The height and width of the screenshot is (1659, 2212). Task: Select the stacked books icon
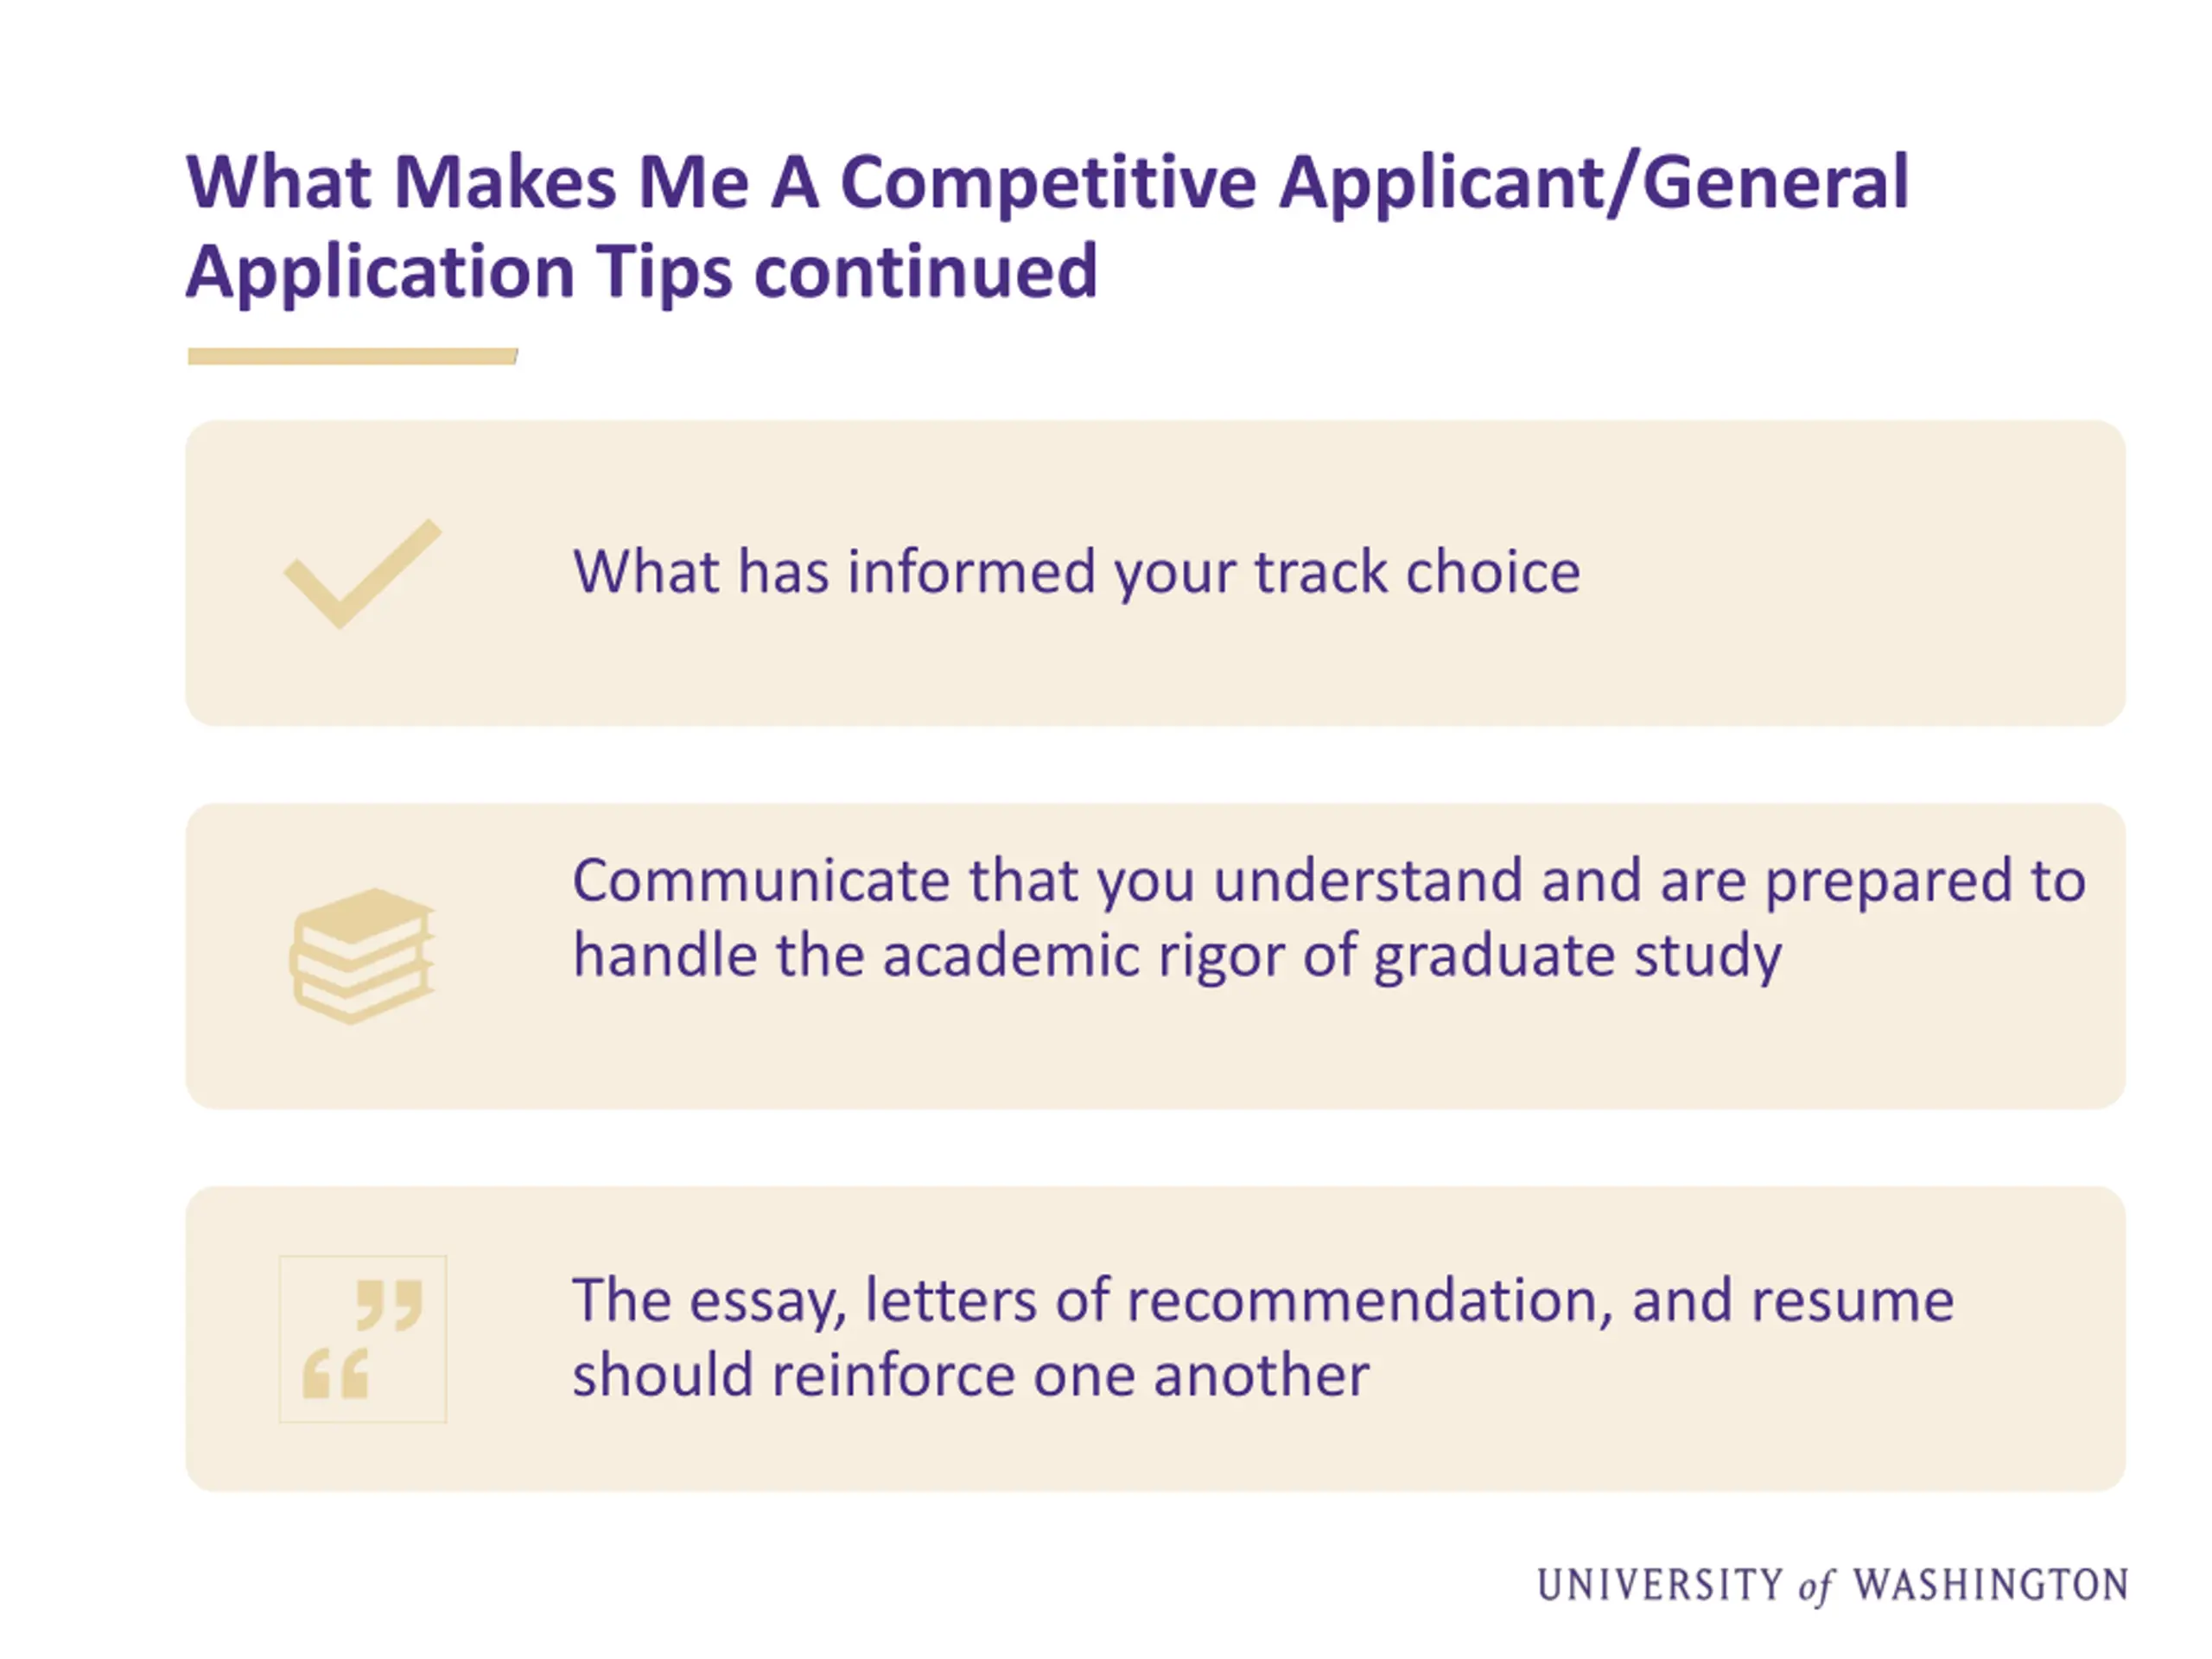362,956
